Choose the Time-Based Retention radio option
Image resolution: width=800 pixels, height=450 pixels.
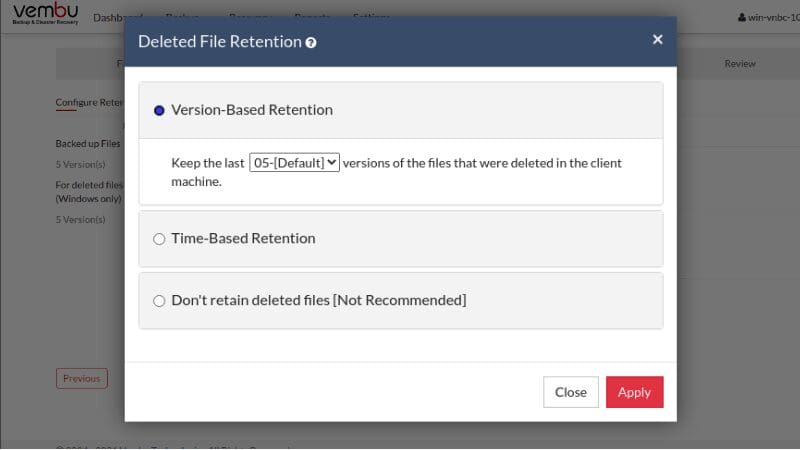coord(159,239)
